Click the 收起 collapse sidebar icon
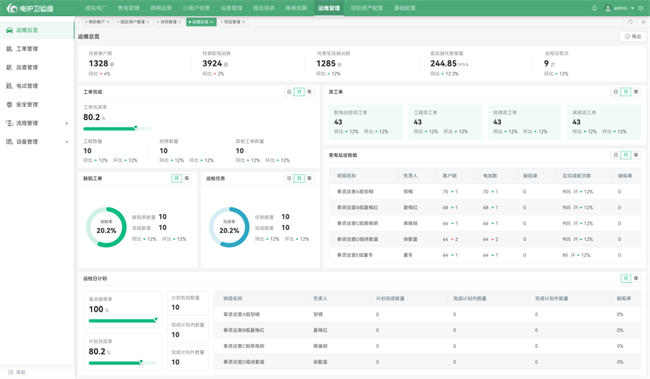 11,372
